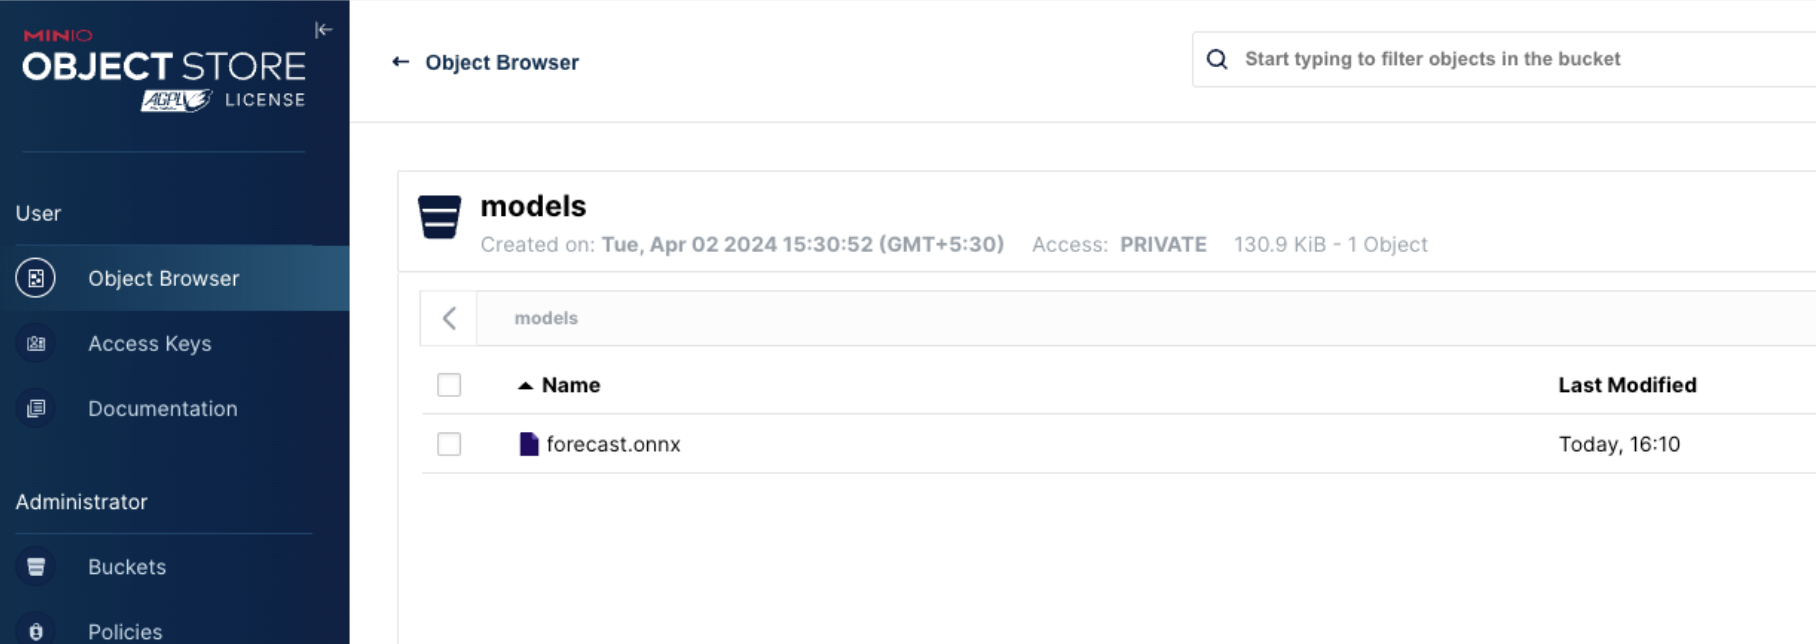This screenshot has width=1816, height=644.
Task: Click the Object Browser sidebar icon
Action: 36,278
